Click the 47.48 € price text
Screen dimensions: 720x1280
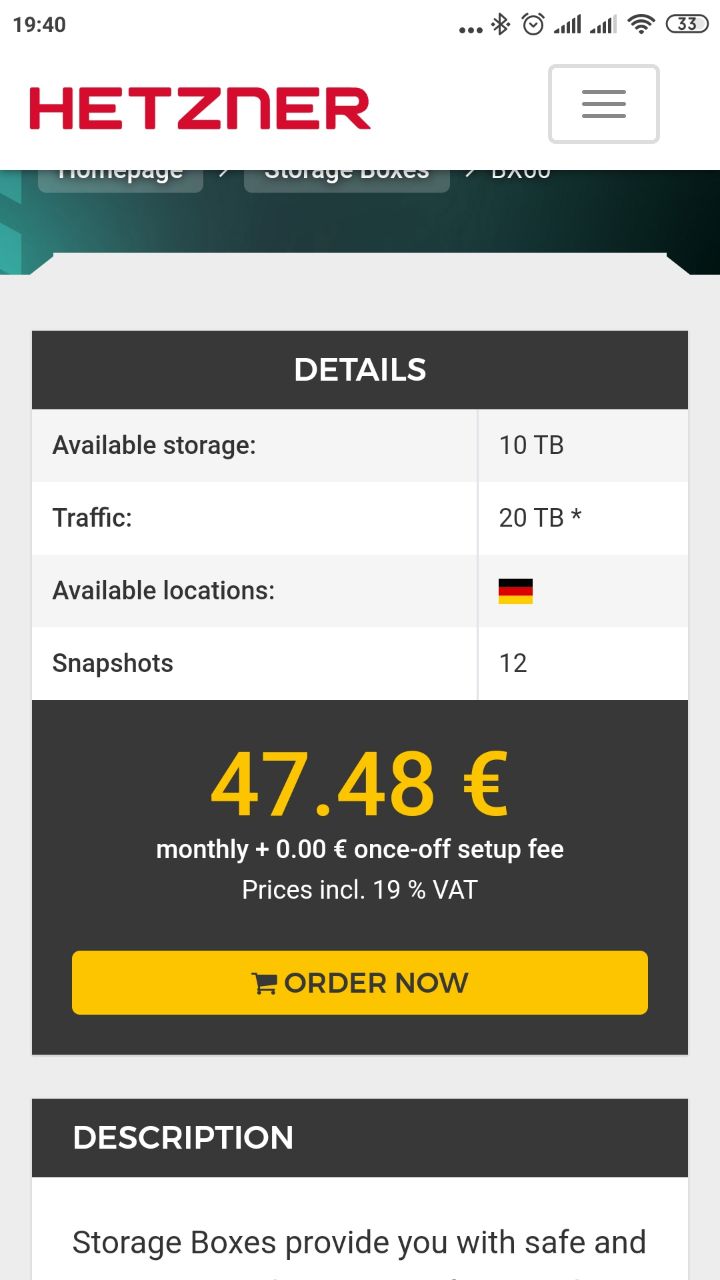(360, 785)
